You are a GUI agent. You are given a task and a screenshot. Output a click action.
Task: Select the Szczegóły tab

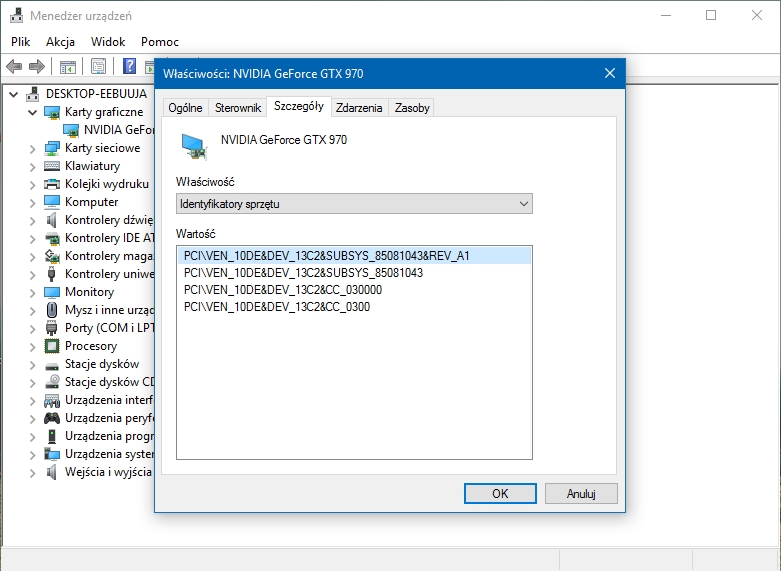pyautogui.click(x=299, y=106)
